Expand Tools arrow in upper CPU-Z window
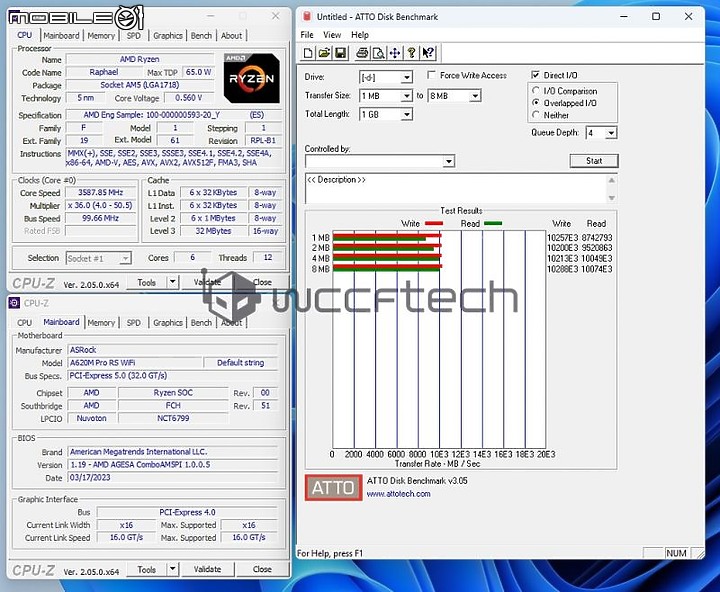This screenshot has height=592, width=720. click(172, 282)
